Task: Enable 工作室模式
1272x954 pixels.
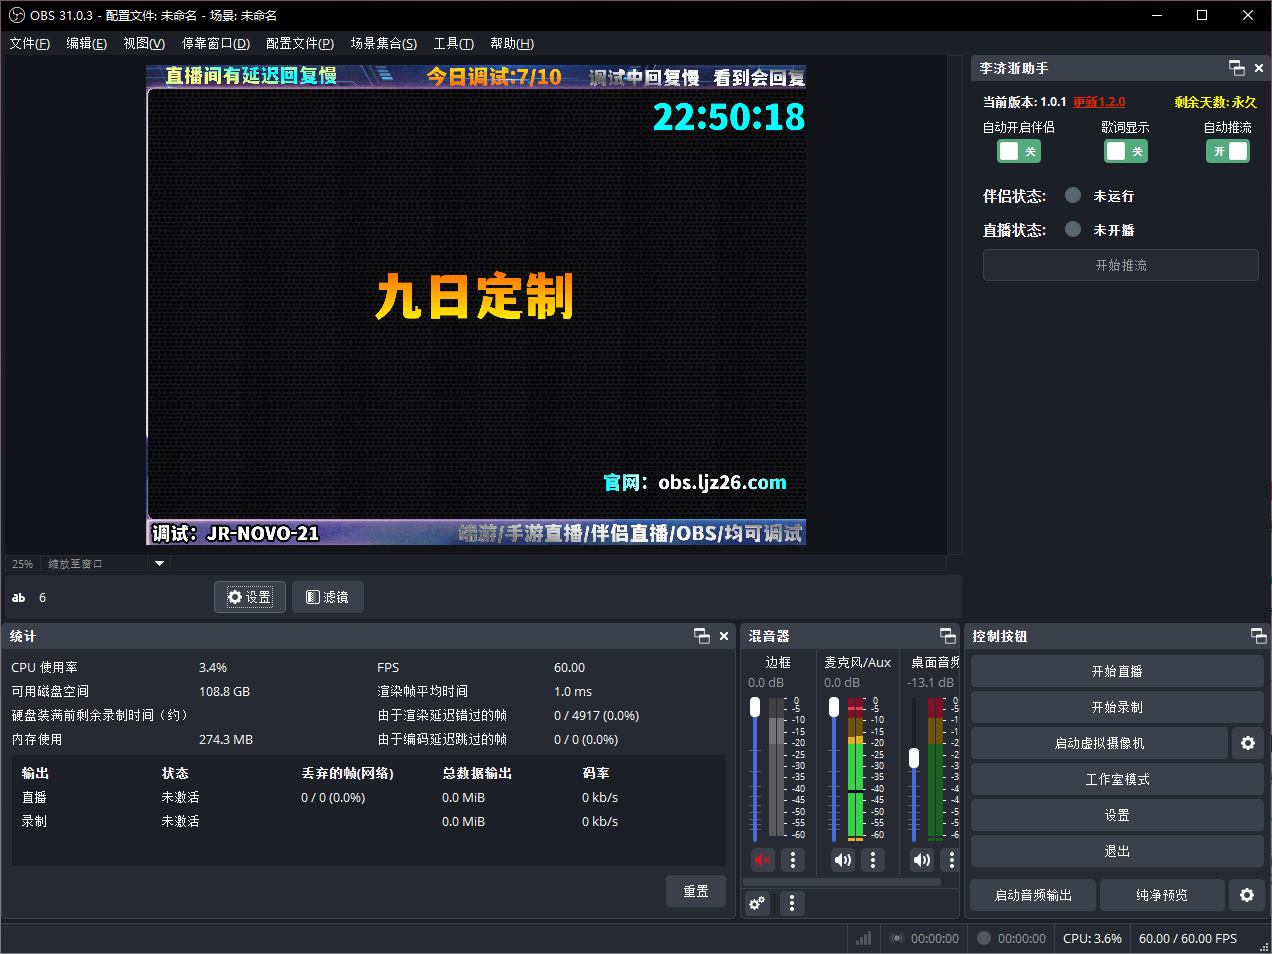Action: [x=1117, y=779]
